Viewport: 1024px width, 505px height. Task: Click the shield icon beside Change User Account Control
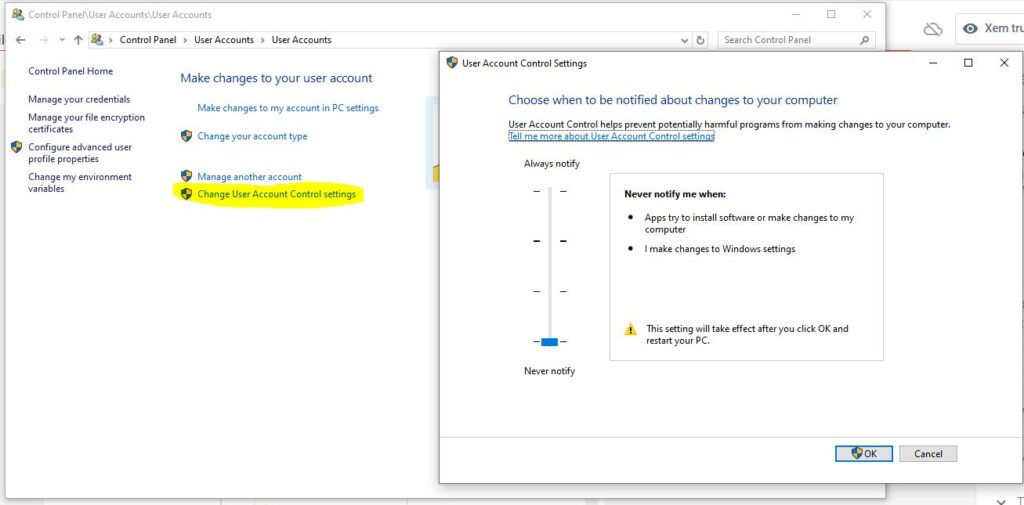pos(186,193)
